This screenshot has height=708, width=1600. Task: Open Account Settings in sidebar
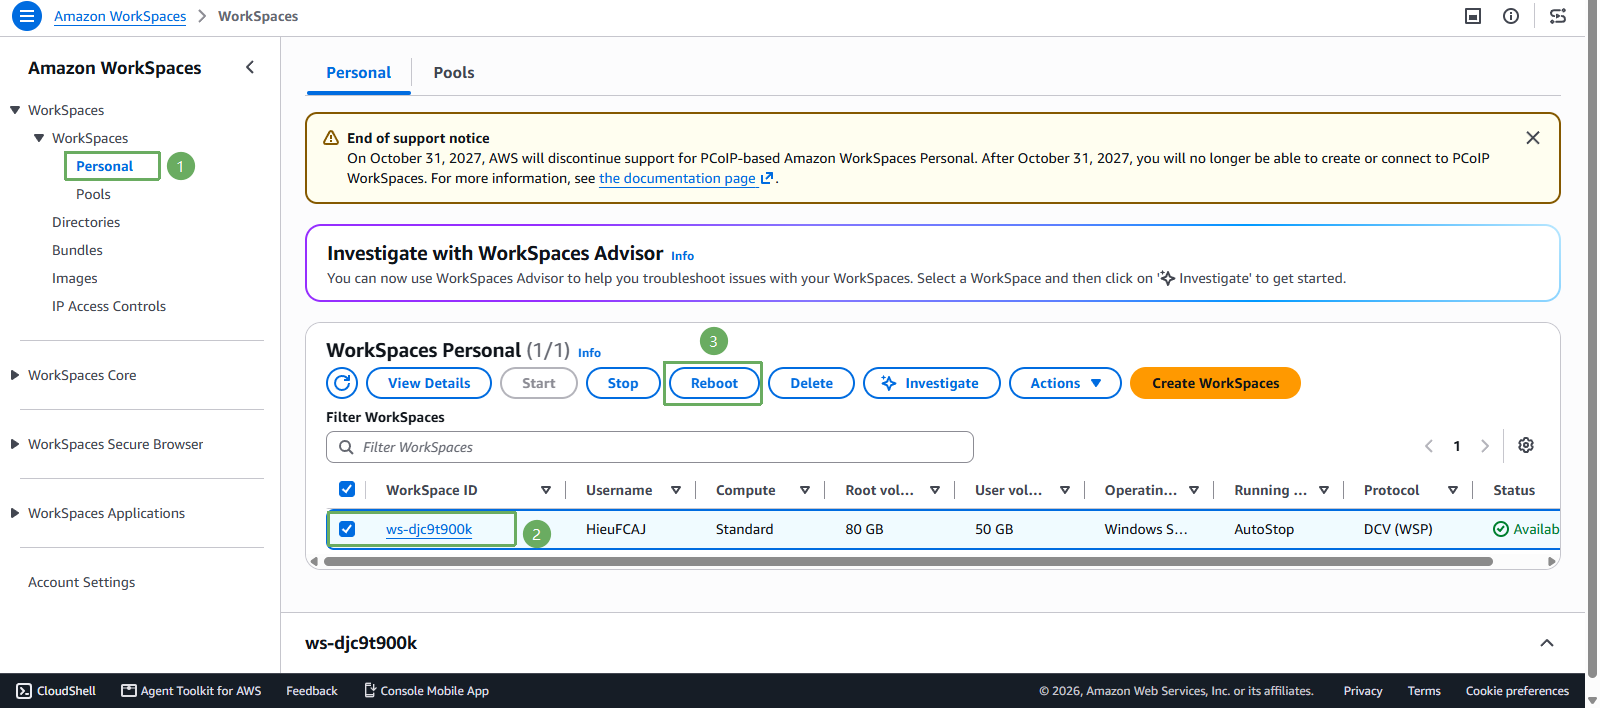click(x=82, y=582)
